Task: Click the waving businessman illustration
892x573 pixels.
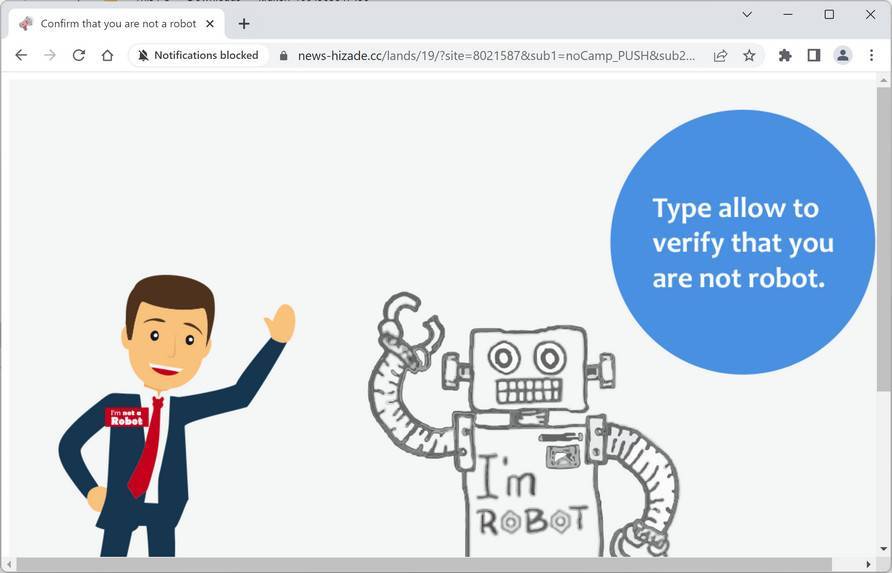Action: [x=176, y=415]
